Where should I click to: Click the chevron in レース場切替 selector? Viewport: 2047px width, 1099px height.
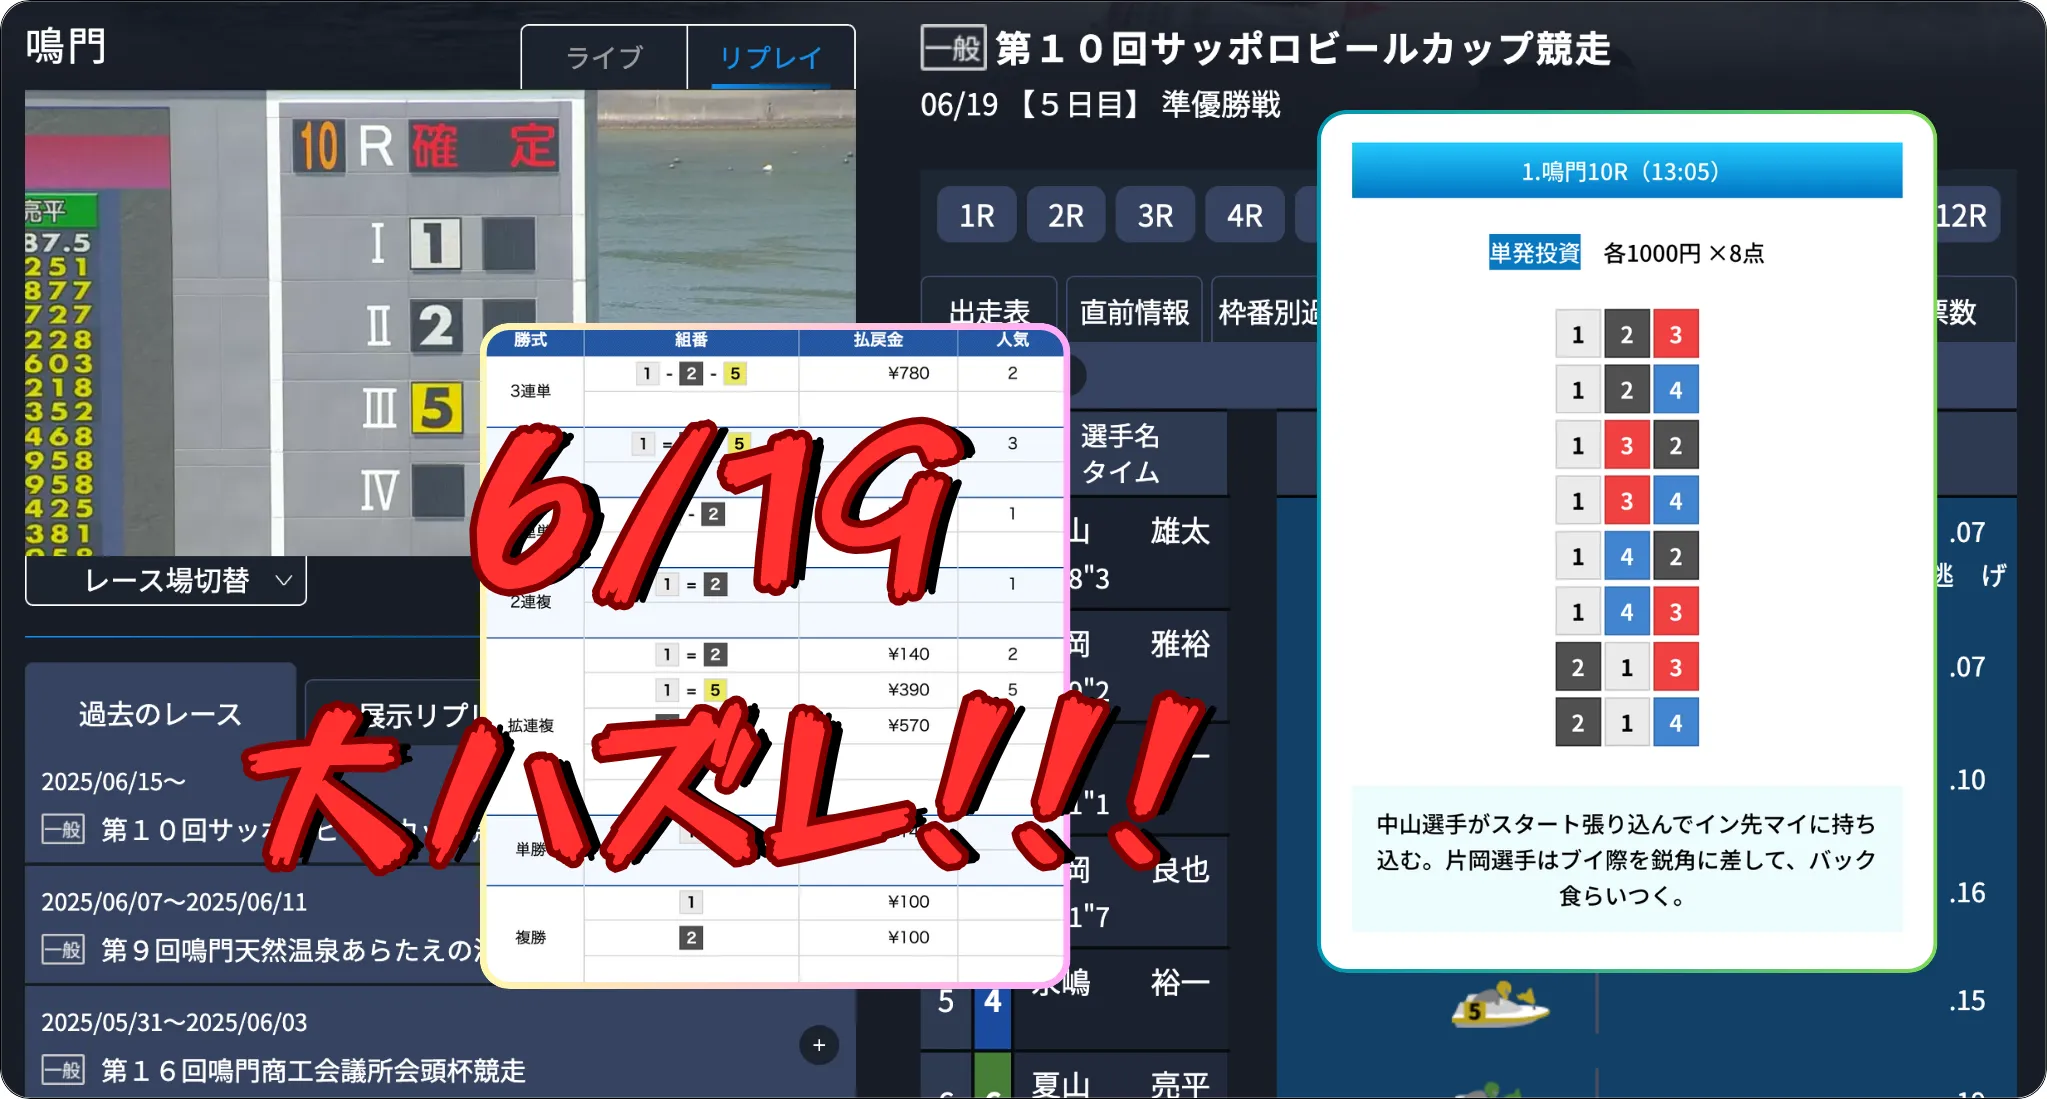(x=284, y=580)
